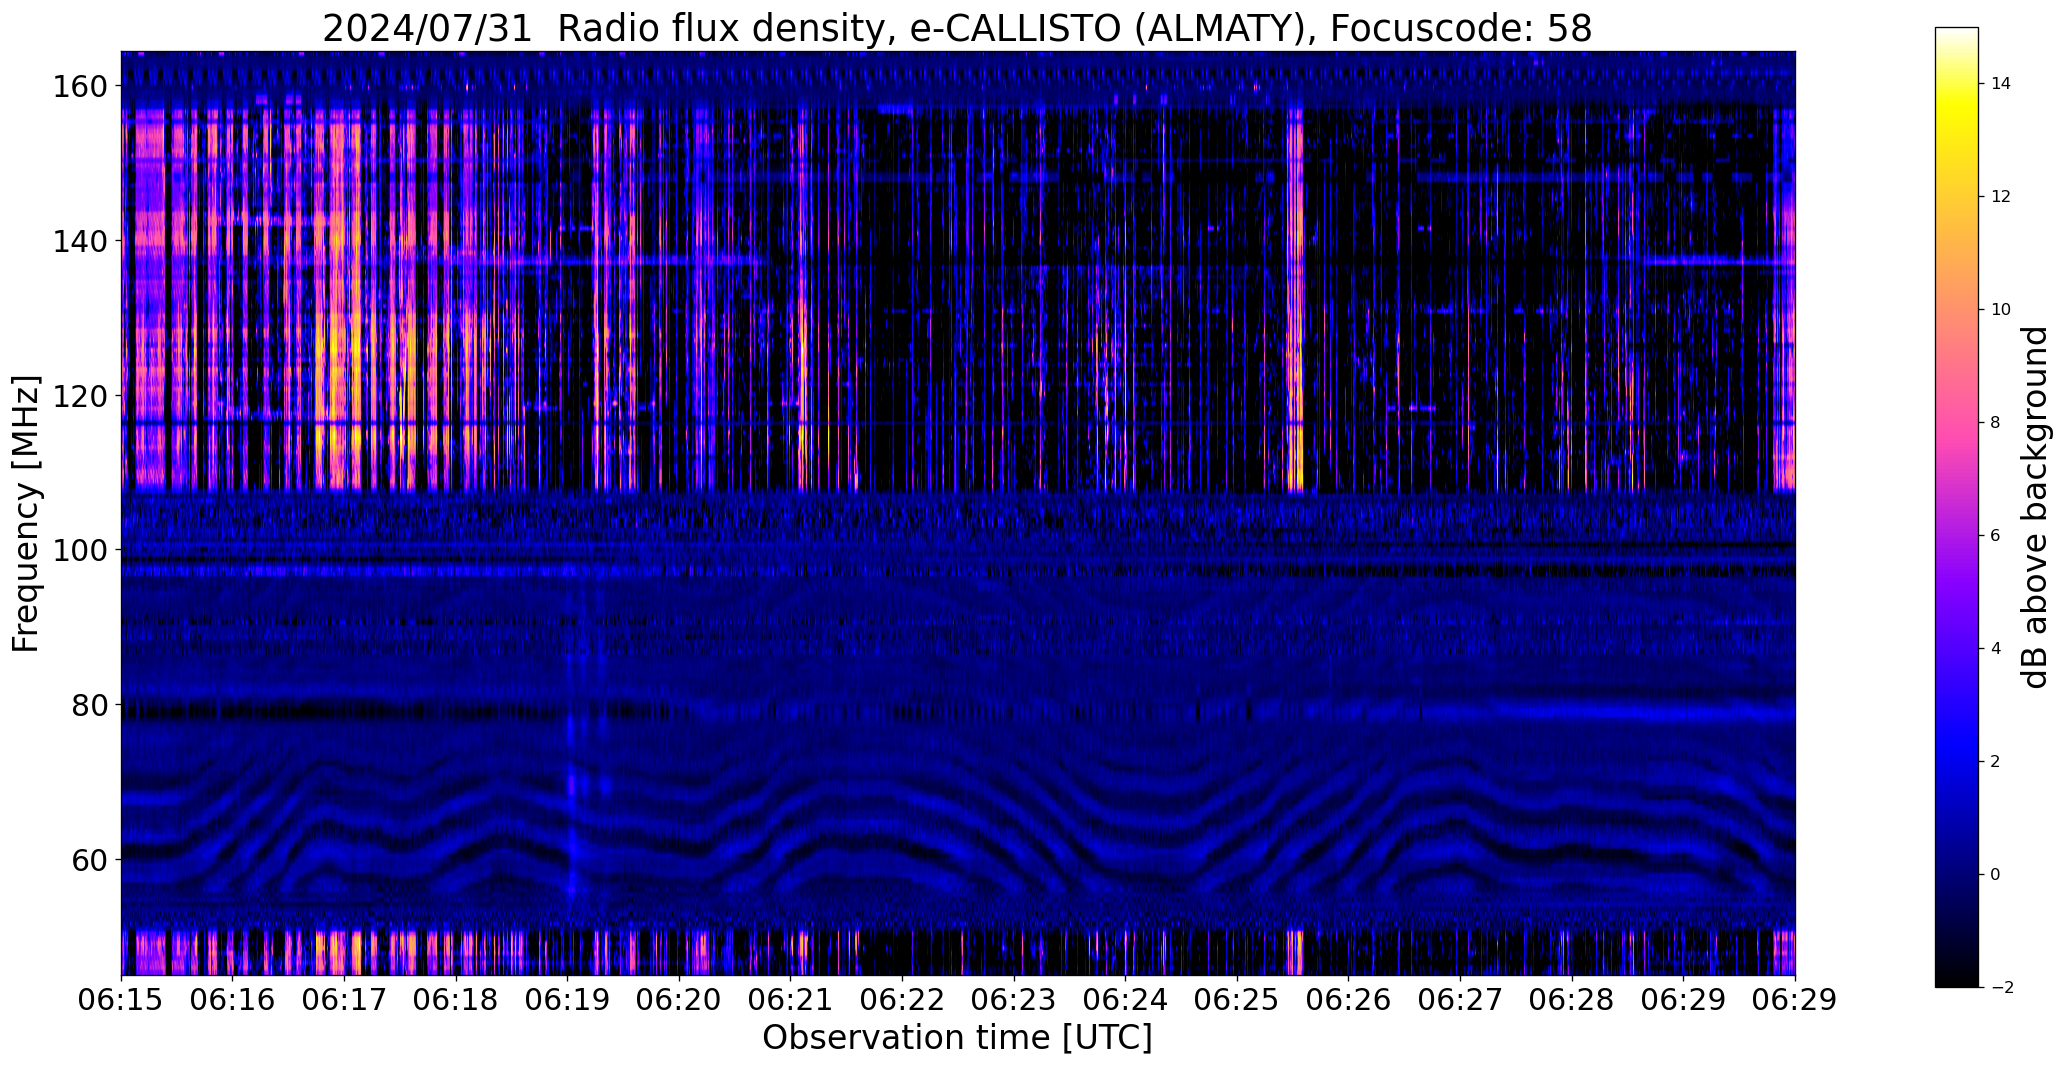Click the 06:15 time tick label
Image resolution: width=2066 pixels, height=1067 pixels.
(x=121, y=1000)
